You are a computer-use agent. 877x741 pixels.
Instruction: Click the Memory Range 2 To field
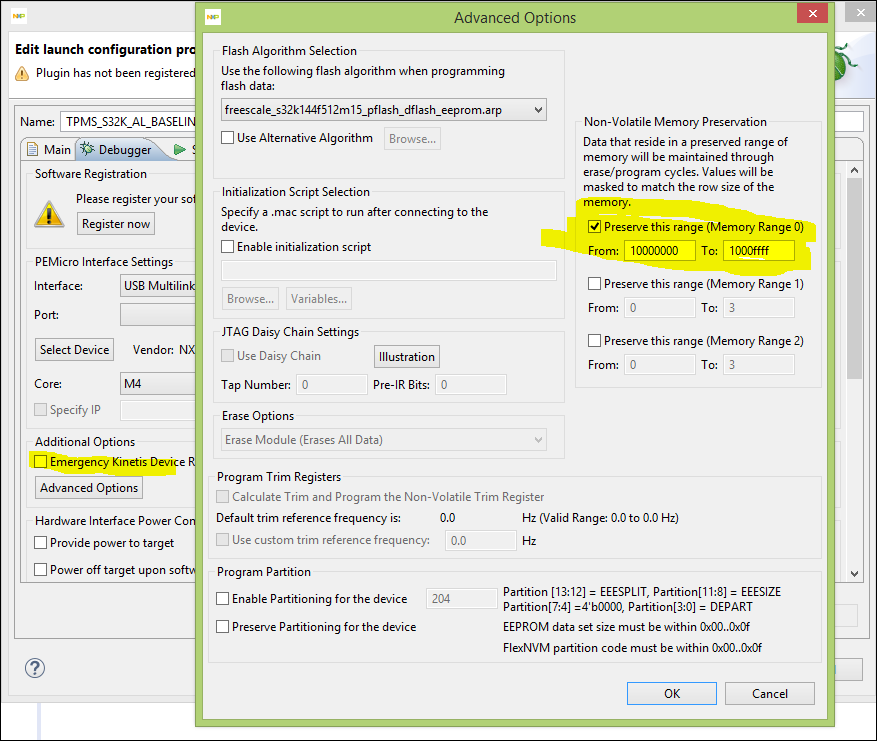tap(758, 365)
